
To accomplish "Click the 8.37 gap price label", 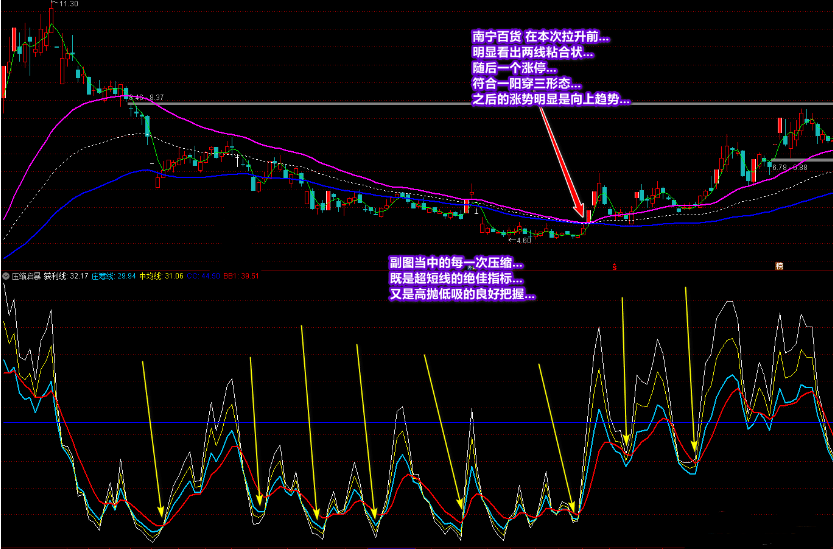I will [157, 98].
